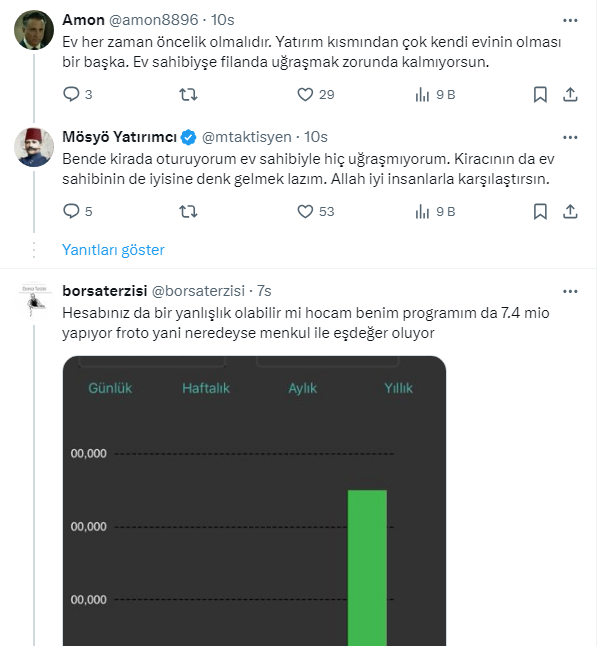This screenshot has height=646, width=600.
Task: Open more options for borsaterzisi's tweet
Action: pyautogui.click(x=570, y=291)
